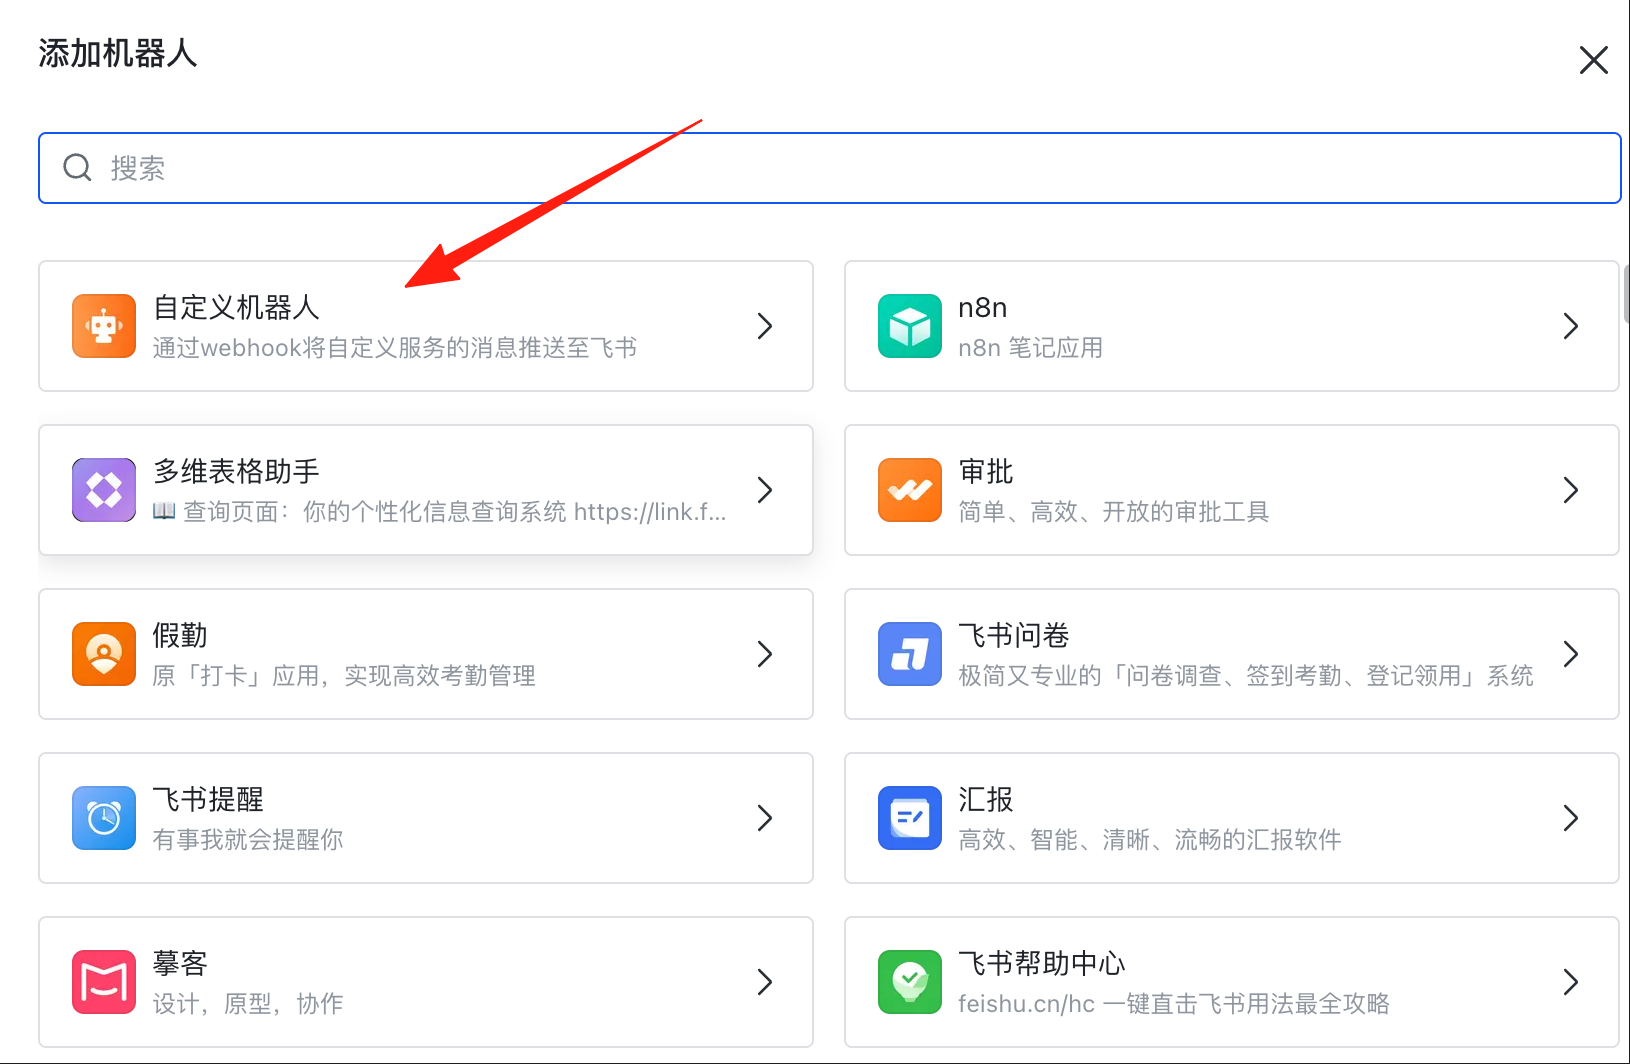This screenshot has width=1630, height=1064.
Task: Click the 问卷调查 description under 飞书问卷
Action: (x=1246, y=676)
